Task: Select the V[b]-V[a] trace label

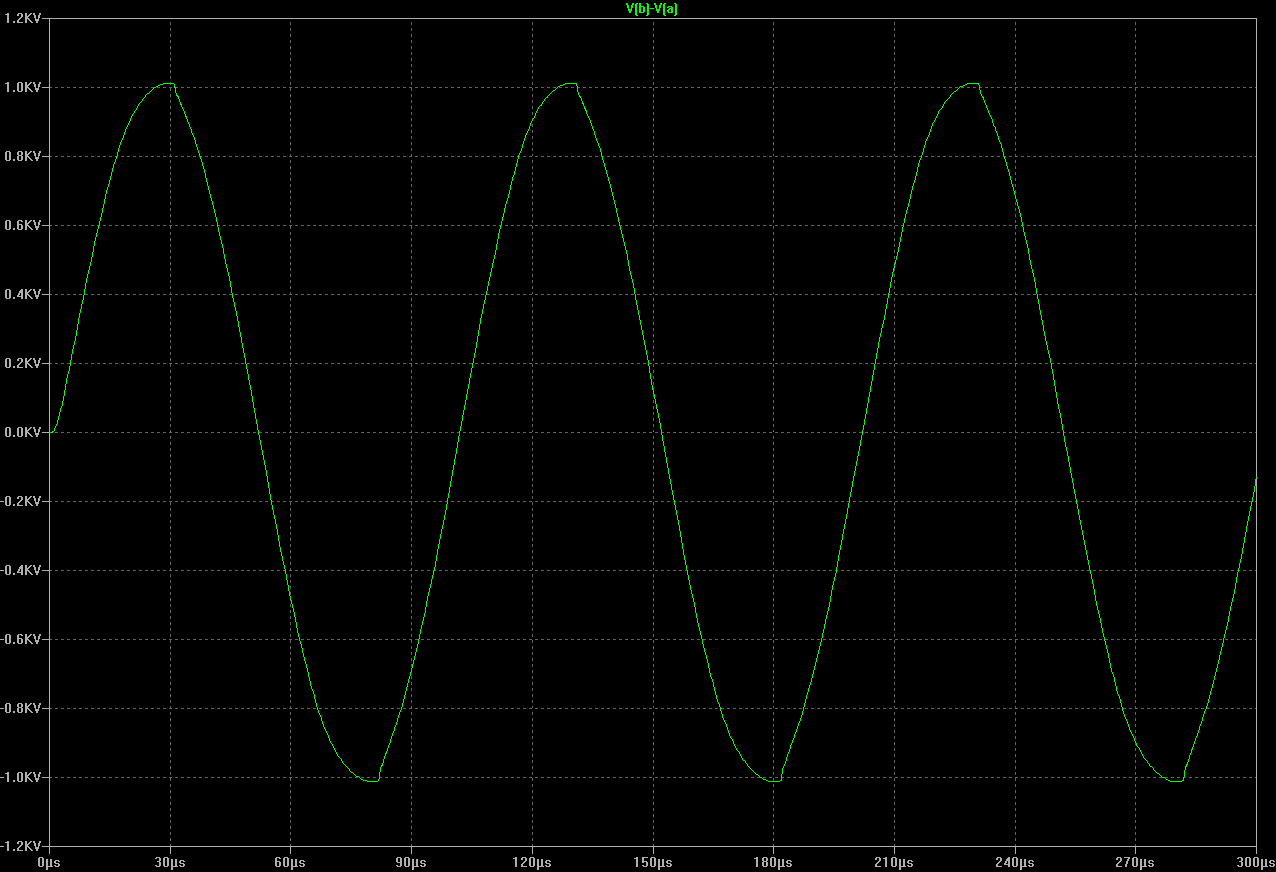Action: tap(652, 8)
